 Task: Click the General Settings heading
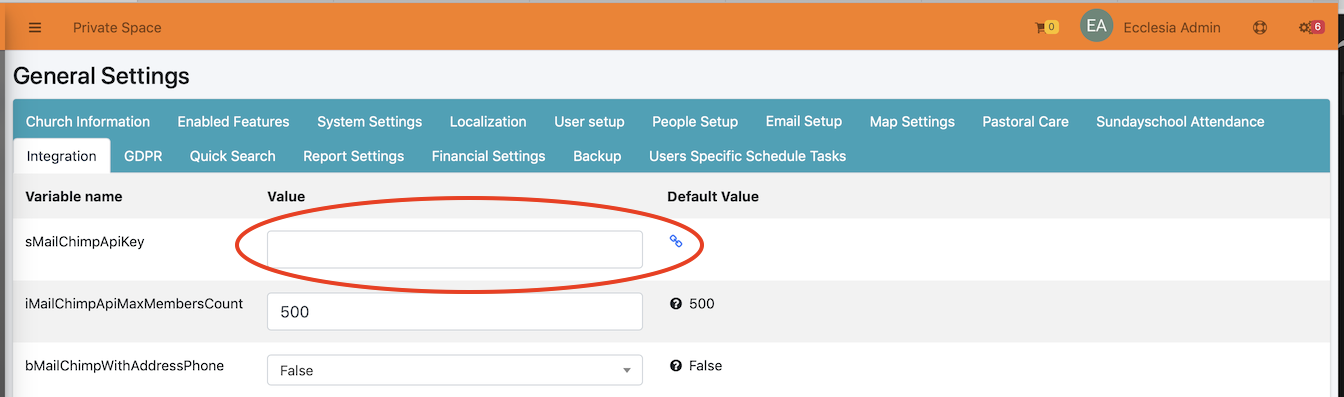(x=101, y=76)
